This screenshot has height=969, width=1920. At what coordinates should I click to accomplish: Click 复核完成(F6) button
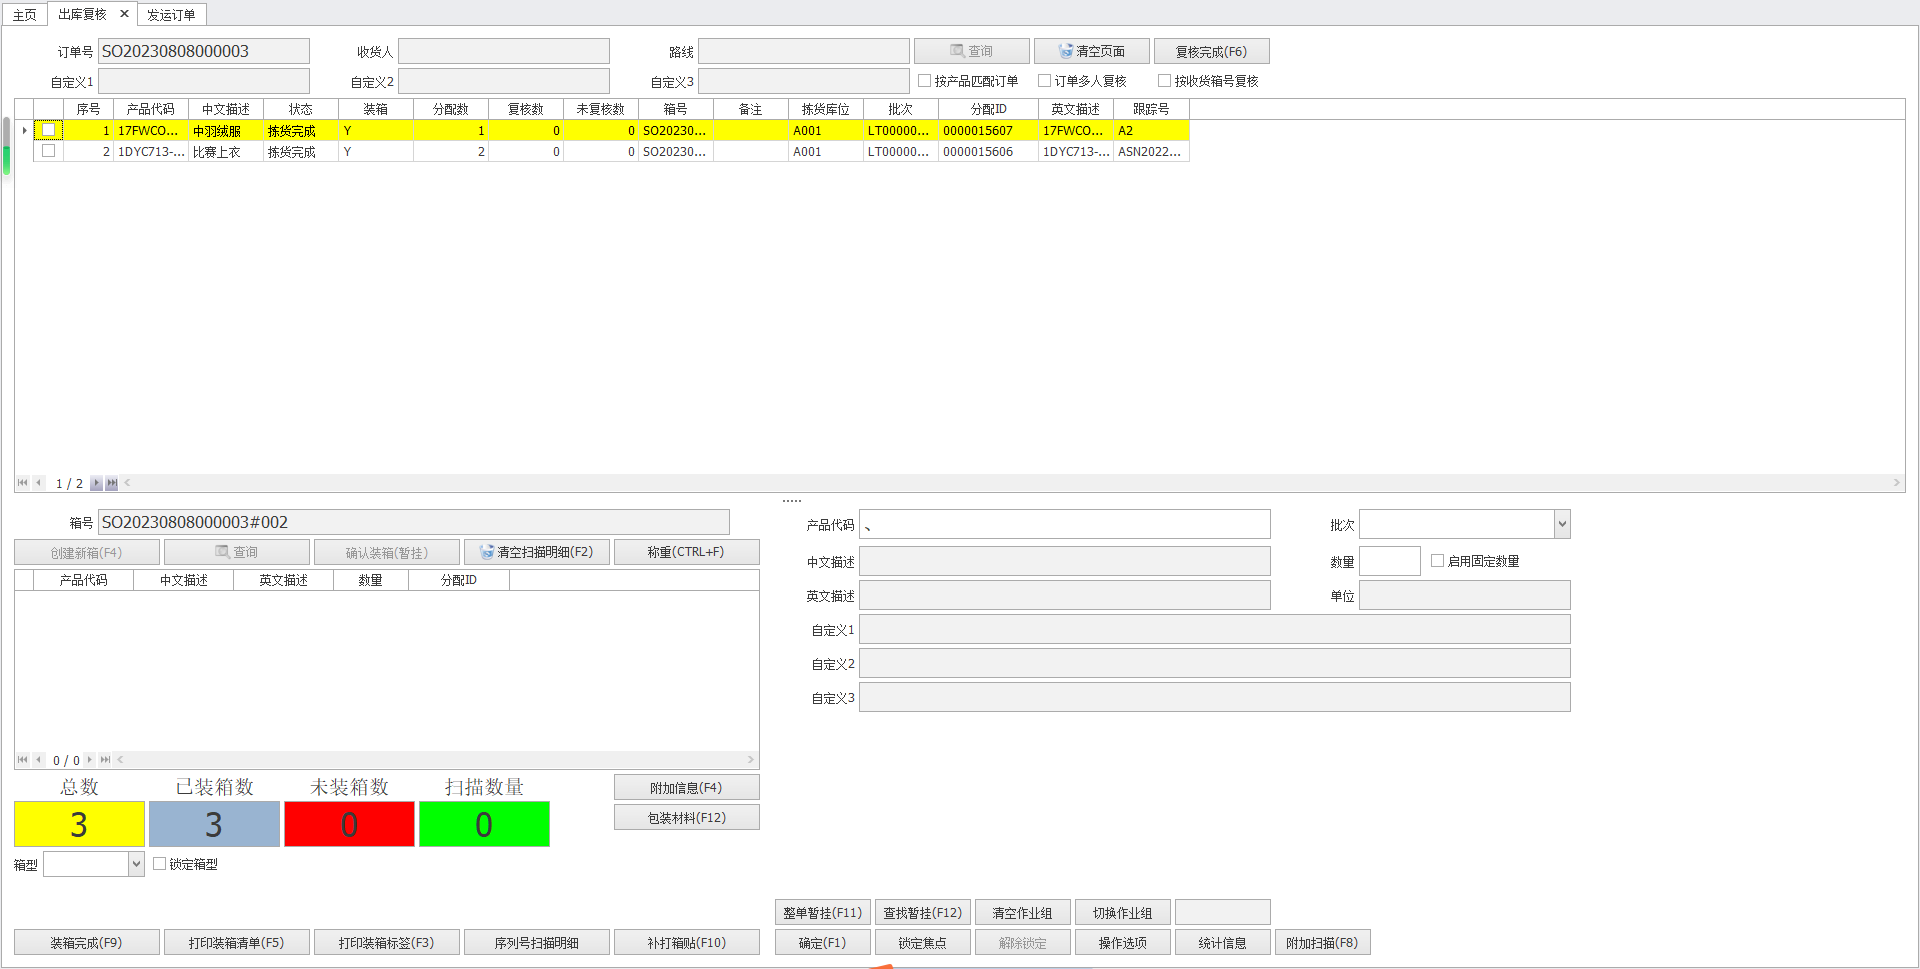(1211, 51)
